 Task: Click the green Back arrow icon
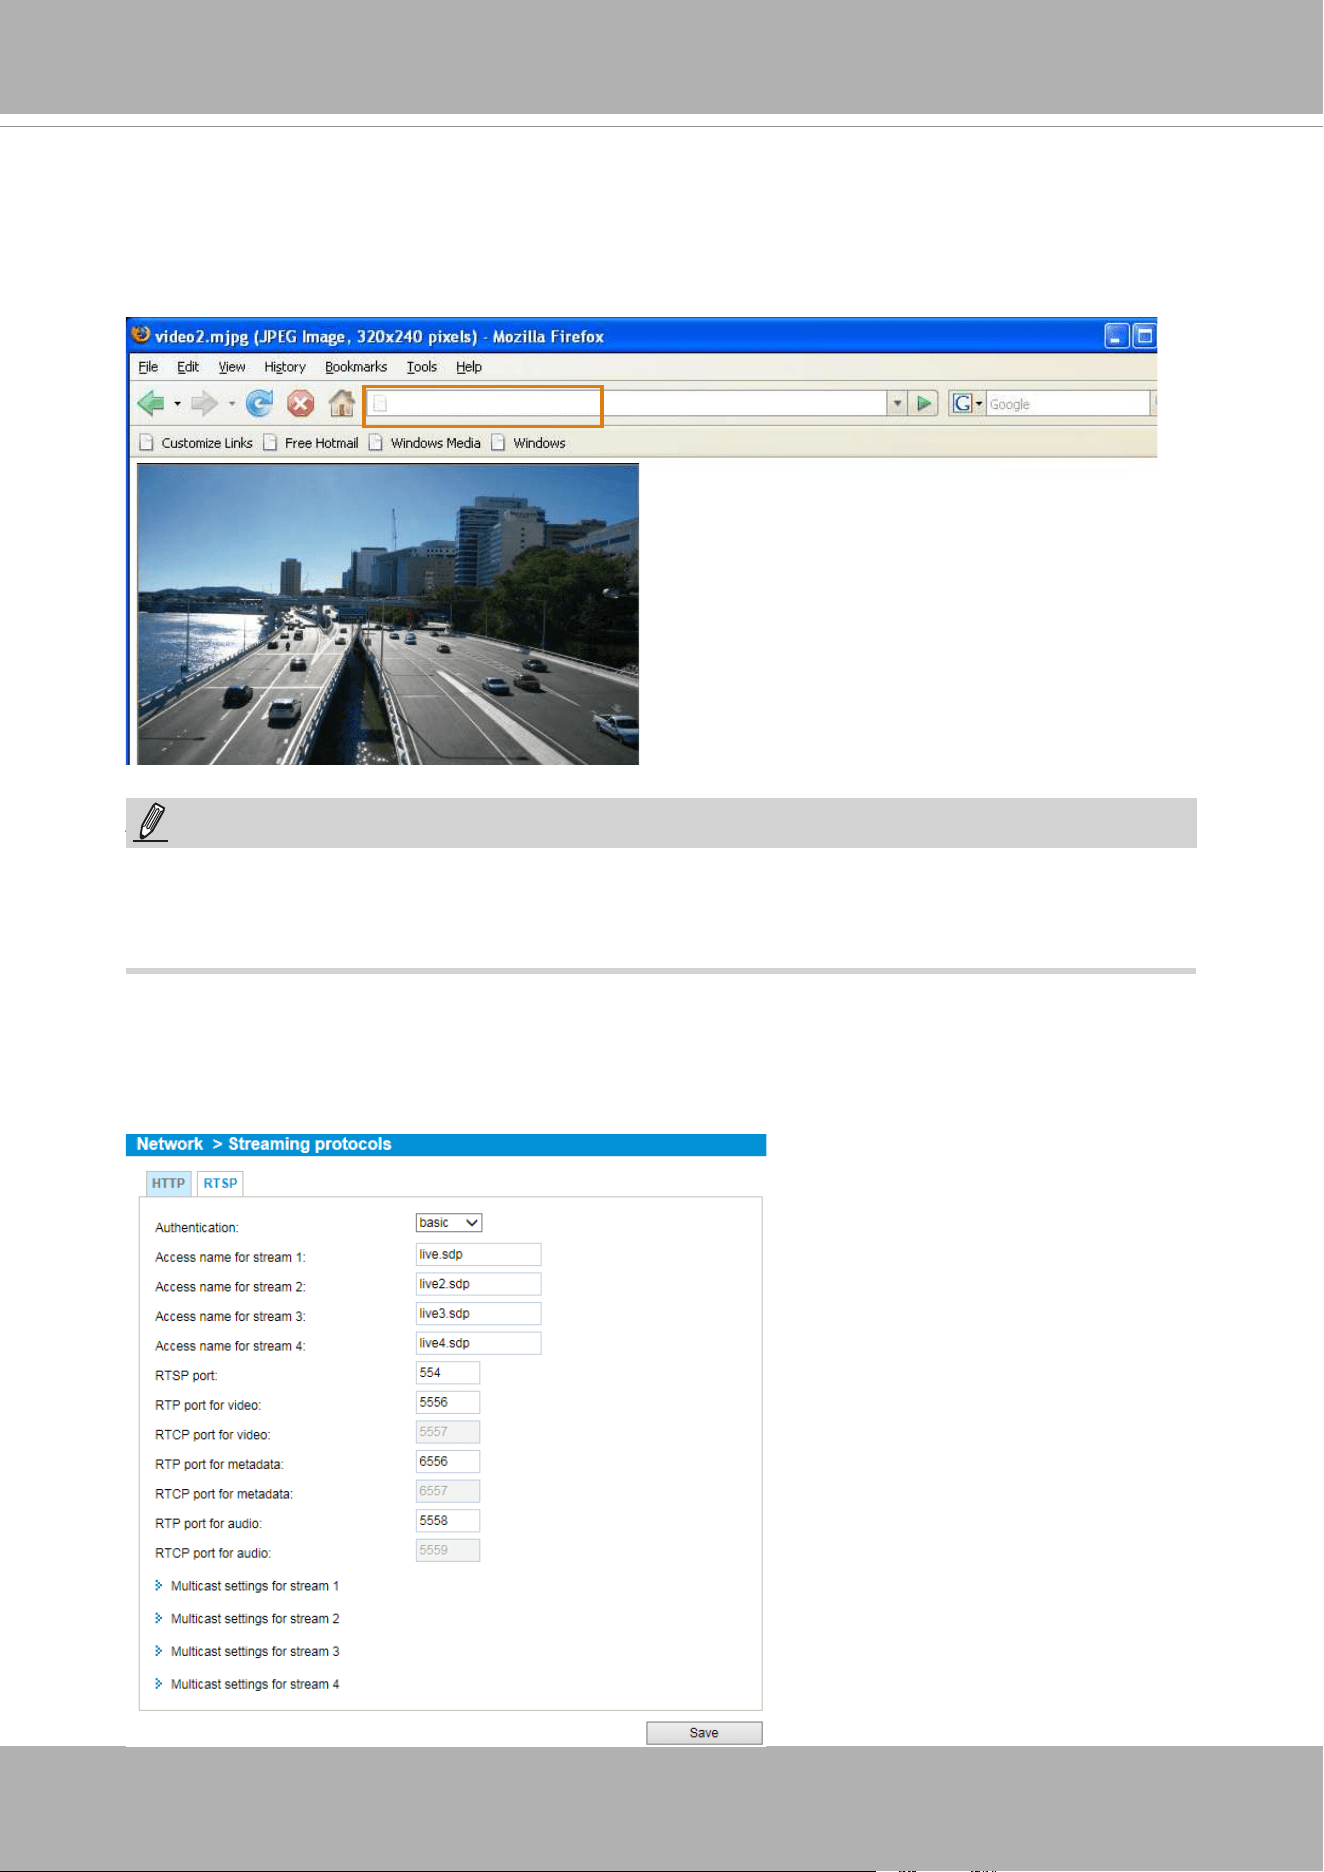pos(151,404)
